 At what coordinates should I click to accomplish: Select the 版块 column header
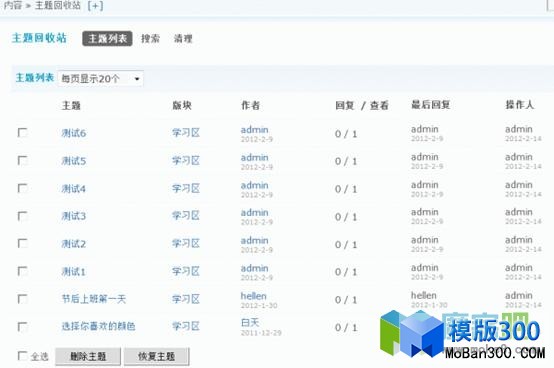(182, 105)
